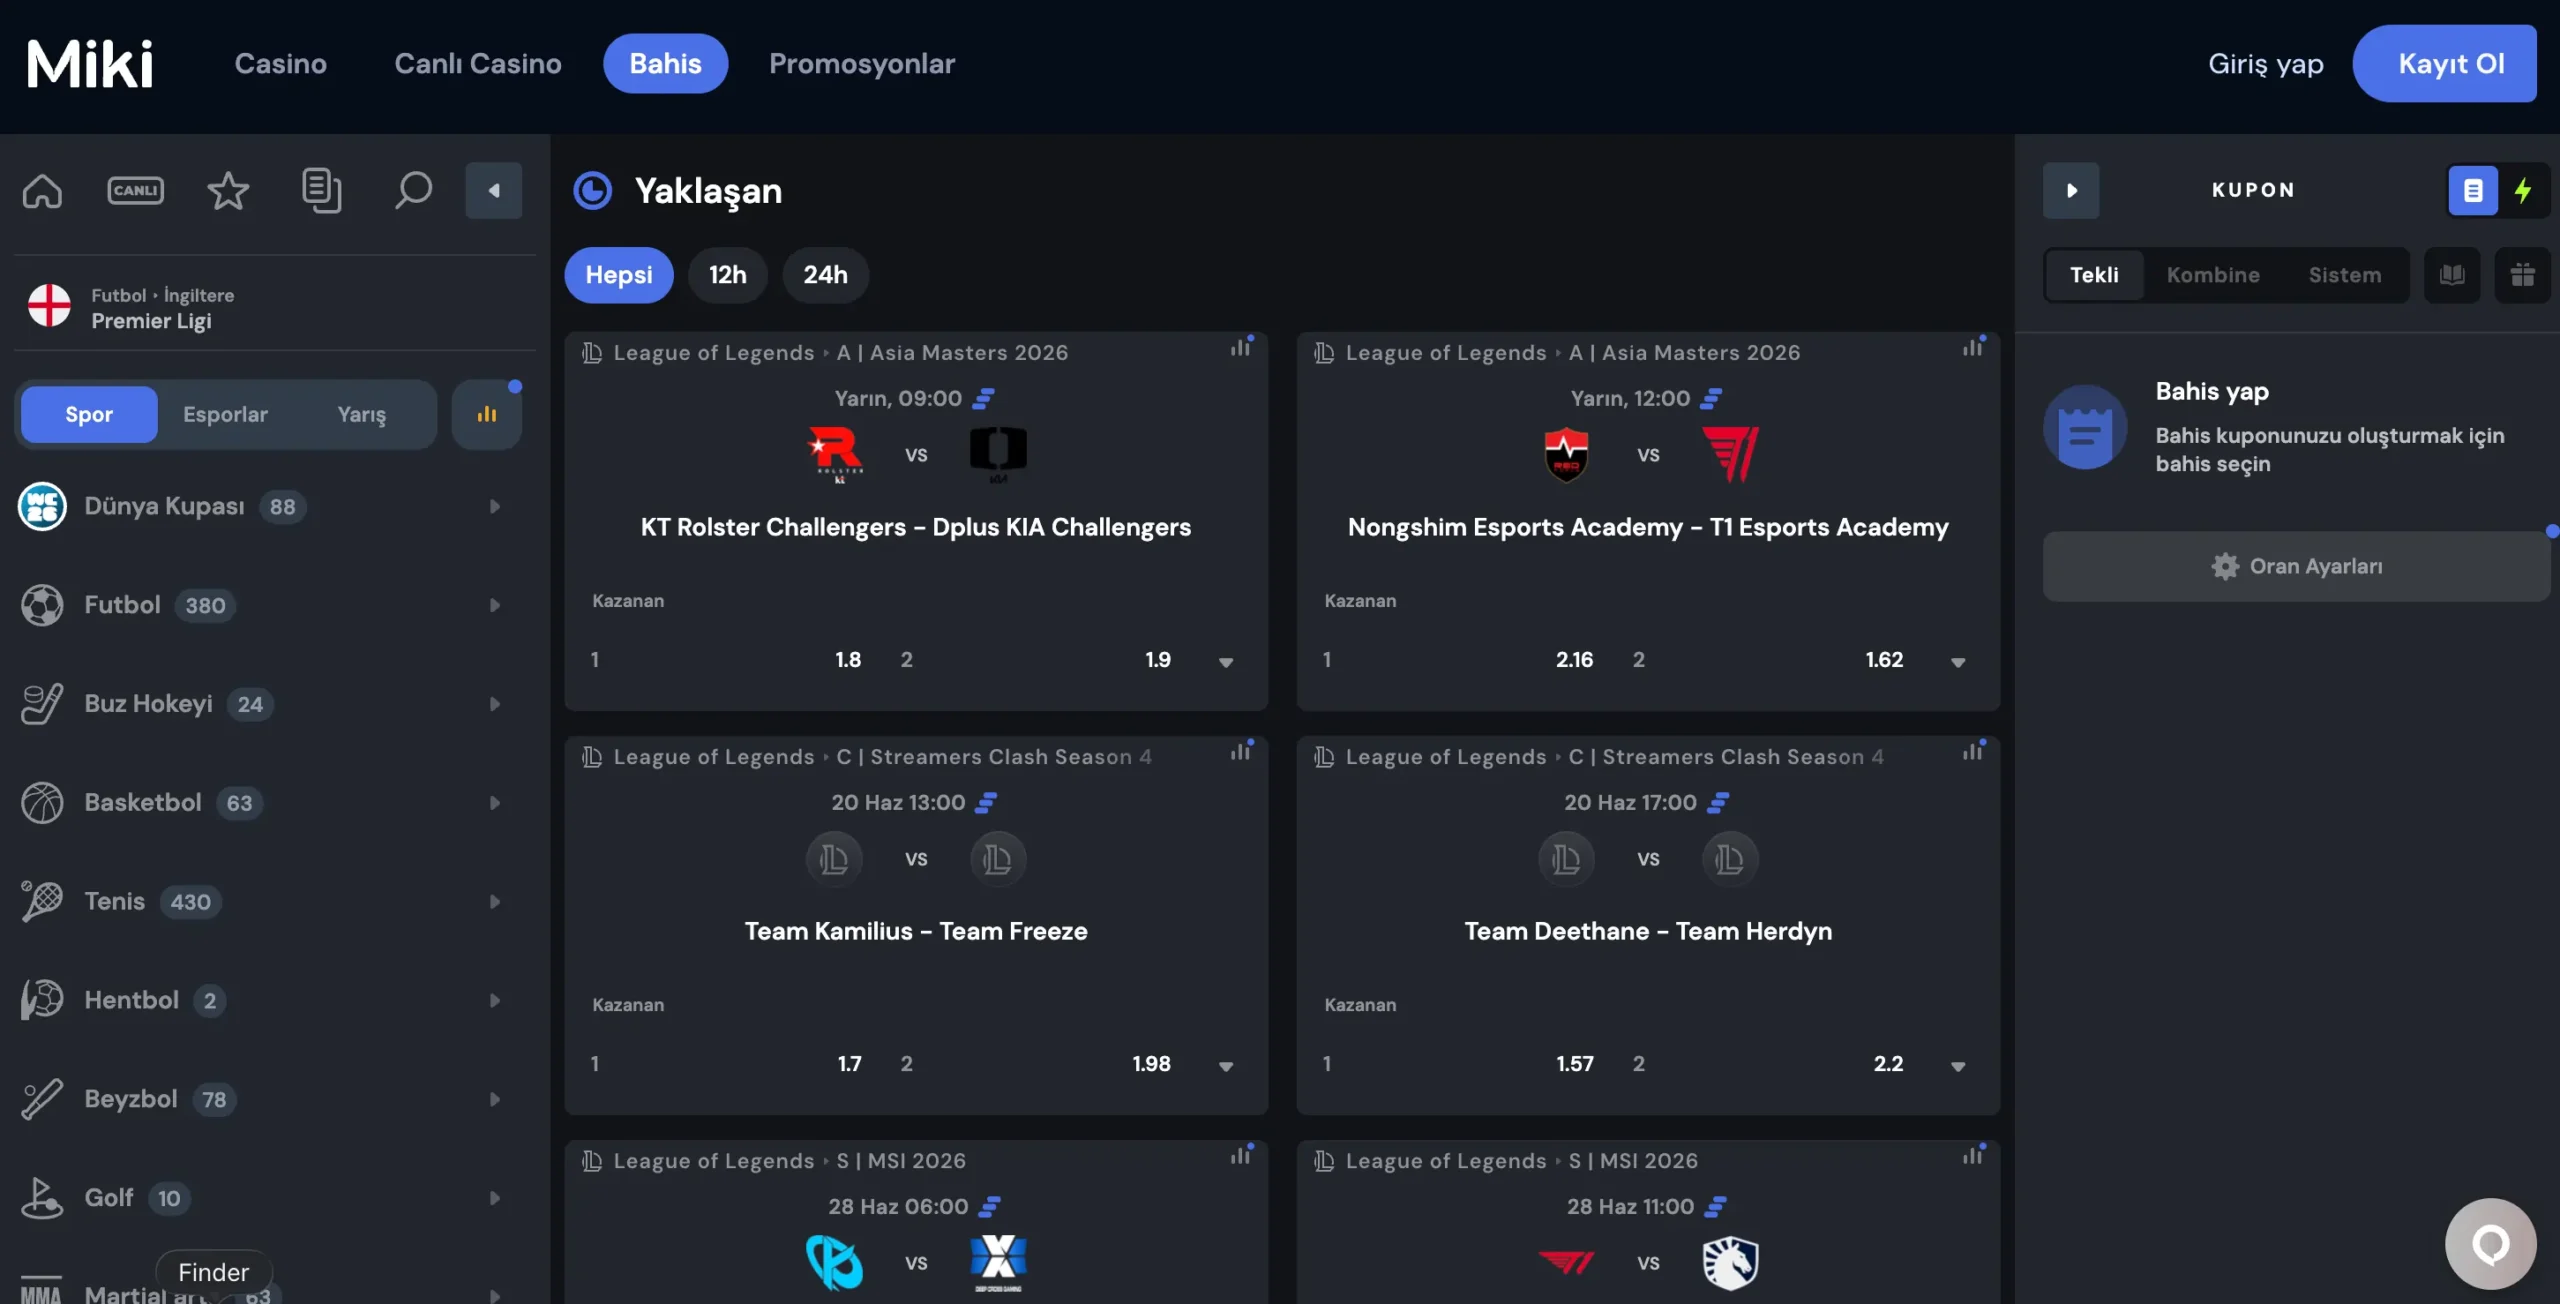Open favorites via the star icon
The image size is (2560, 1304).
click(x=228, y=190)
